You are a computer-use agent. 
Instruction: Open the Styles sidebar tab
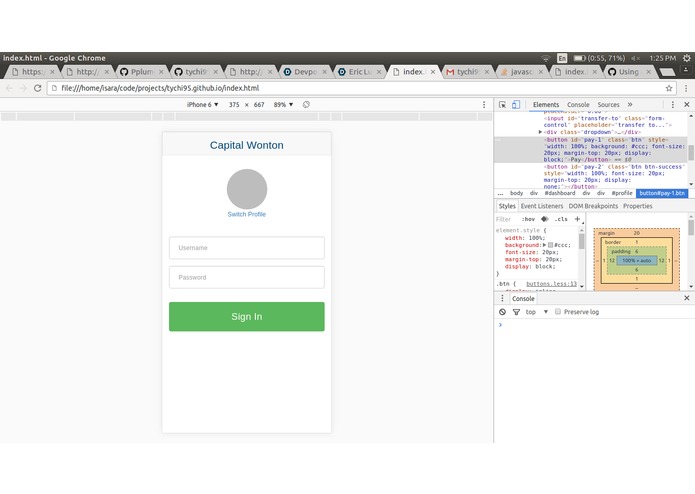tap(507, 206)
